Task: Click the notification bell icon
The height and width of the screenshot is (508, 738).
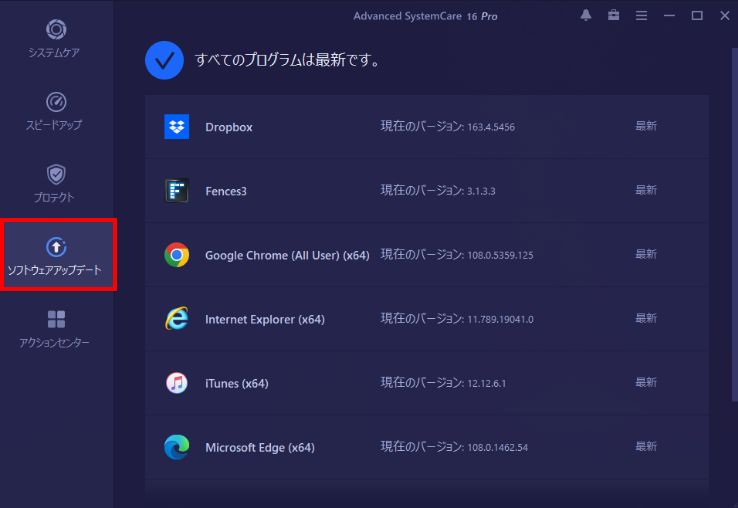Action: click(x=586, y=16)
